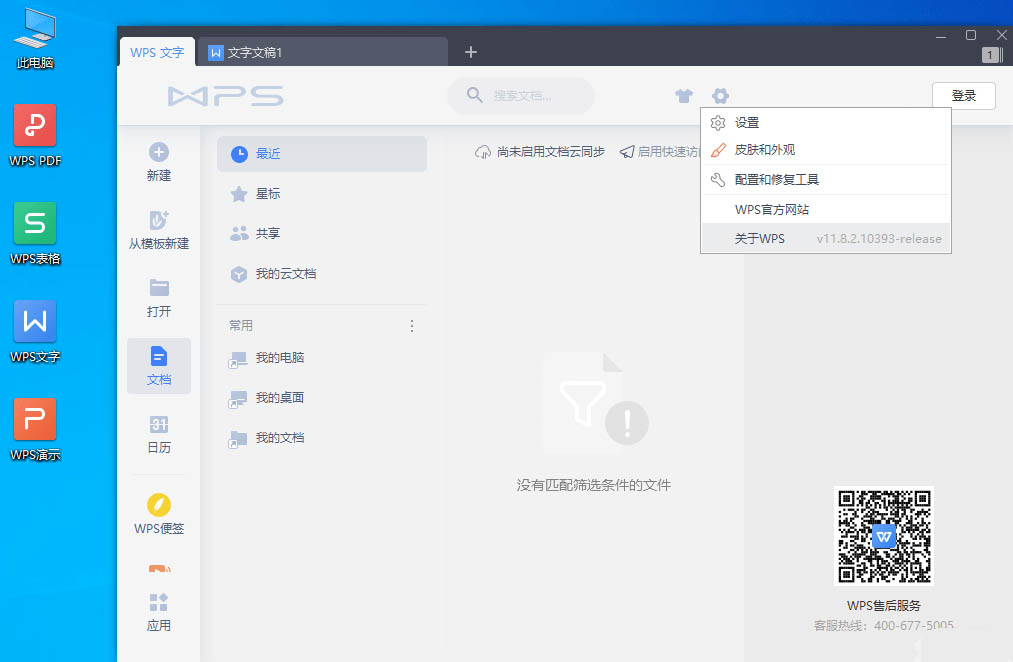1013x662 pixels.
Task: Open the WPS表格 desktop shortcut
Action: [x=35, y=234]
